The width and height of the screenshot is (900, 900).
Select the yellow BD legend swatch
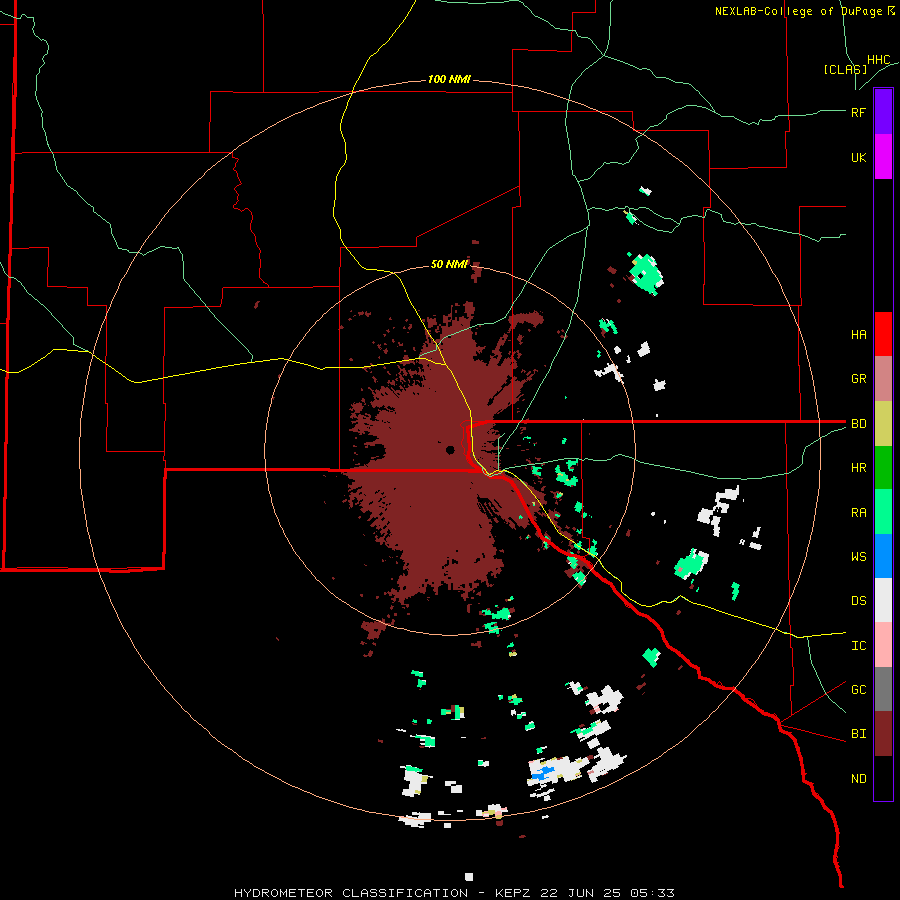883,424
